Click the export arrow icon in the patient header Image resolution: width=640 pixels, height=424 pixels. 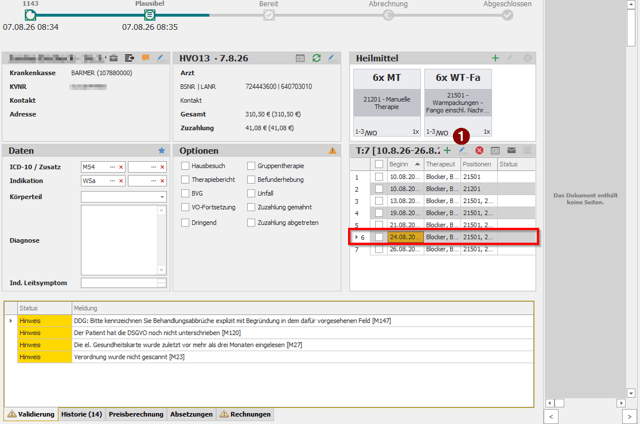tap(129, 58)
